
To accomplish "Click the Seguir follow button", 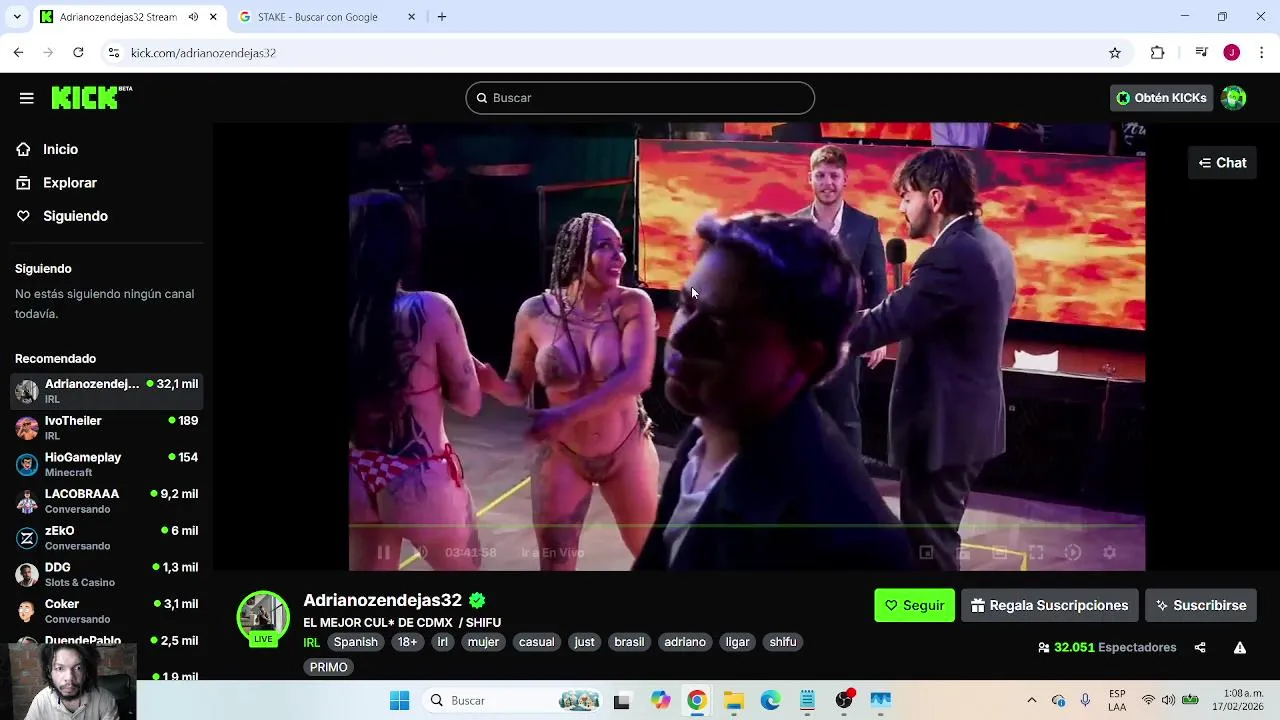I will [914, 605].
